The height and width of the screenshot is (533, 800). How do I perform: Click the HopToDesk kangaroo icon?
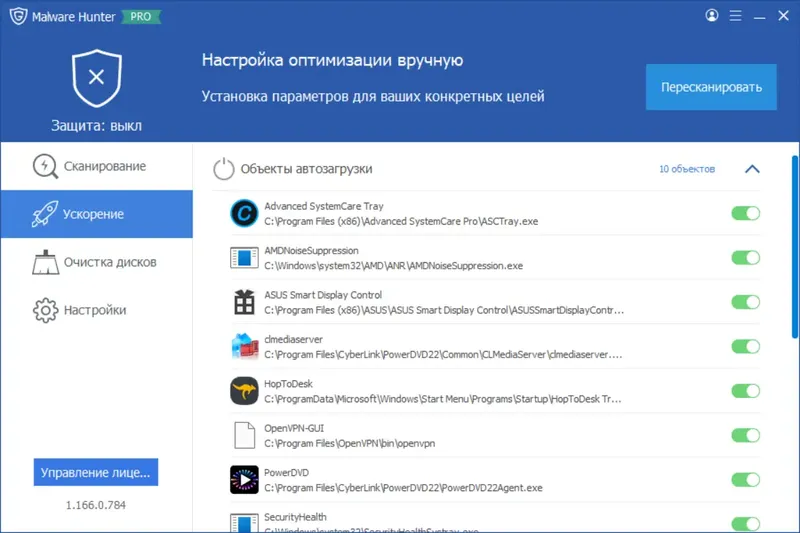(x=244, y=391)
